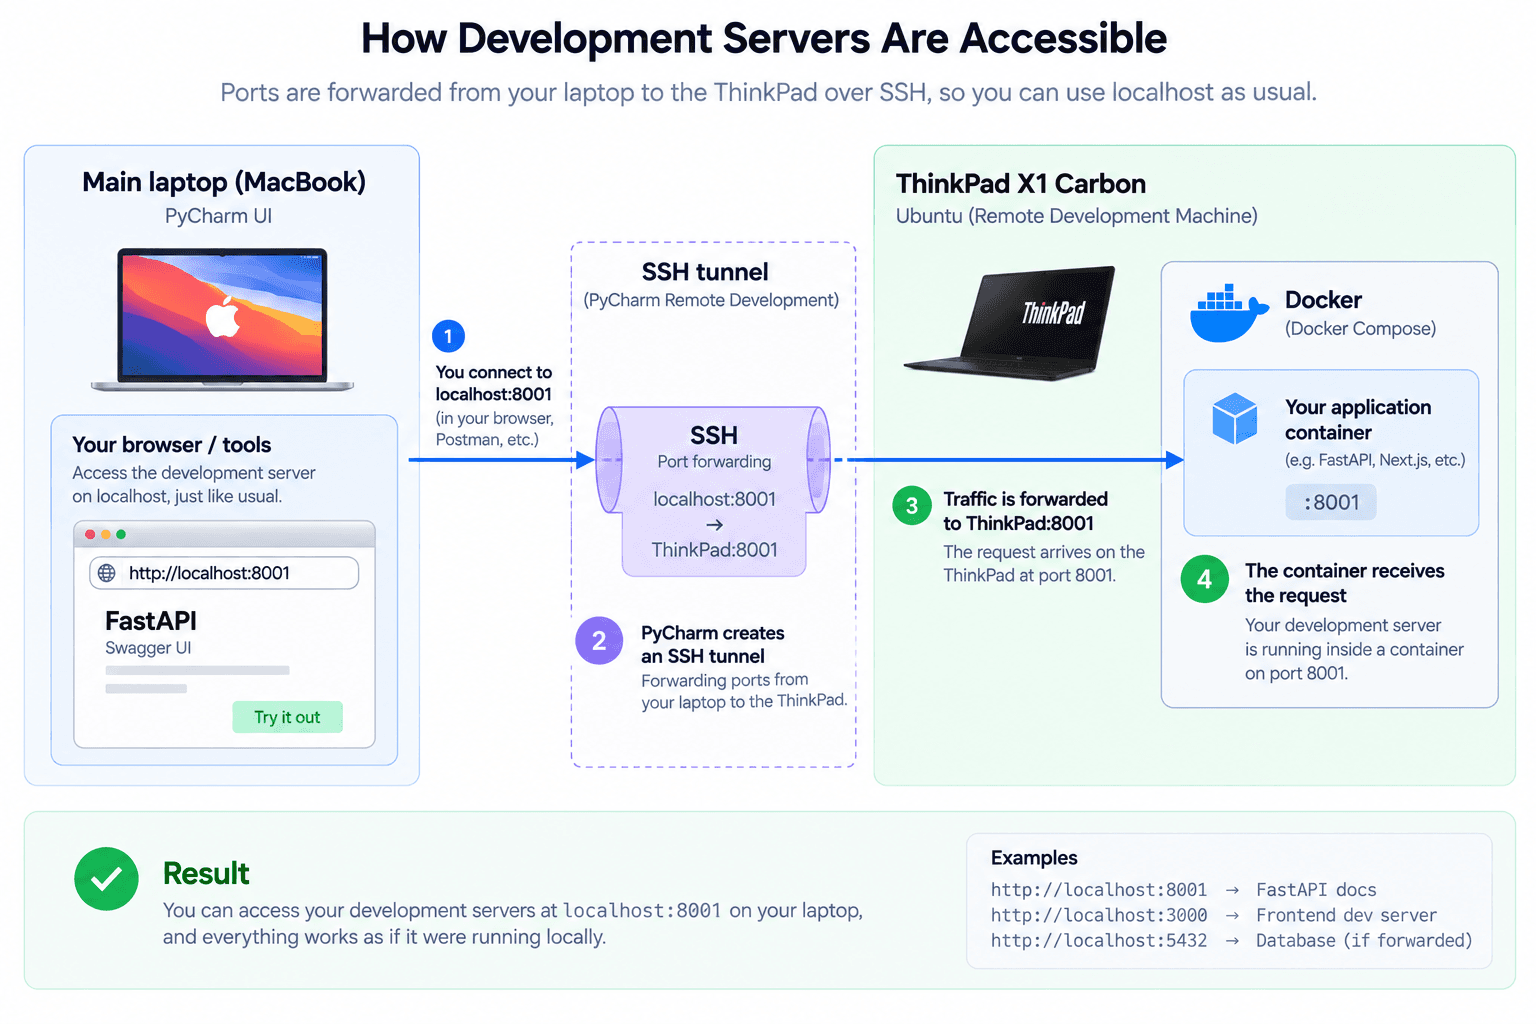Click 'Traffic is forwarded to ThinkPad:8001' heading

[x=1025, y=511]
